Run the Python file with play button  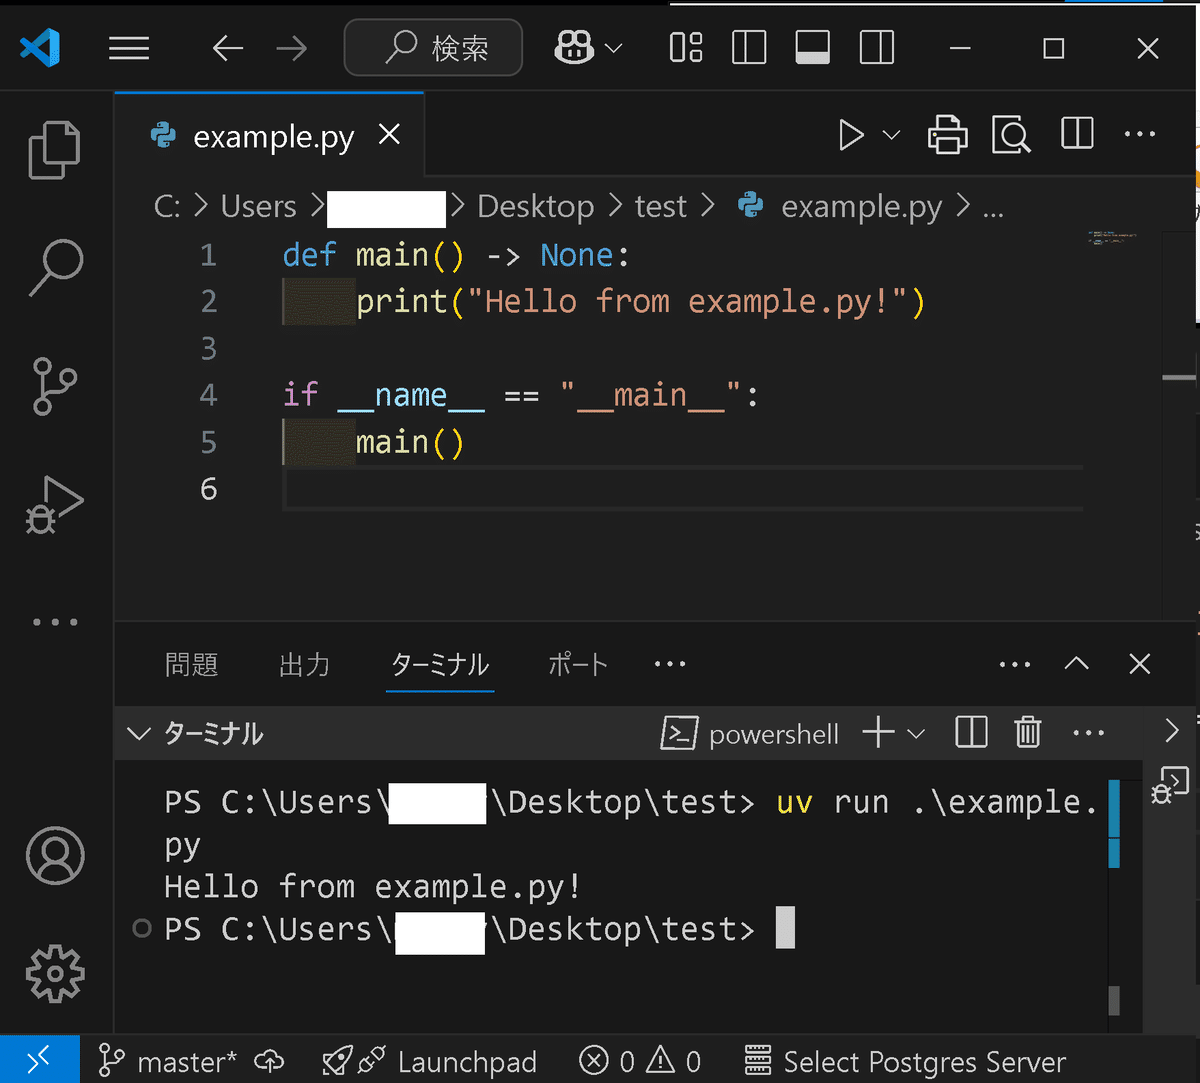pyautogui.click(x=851, y=135)
